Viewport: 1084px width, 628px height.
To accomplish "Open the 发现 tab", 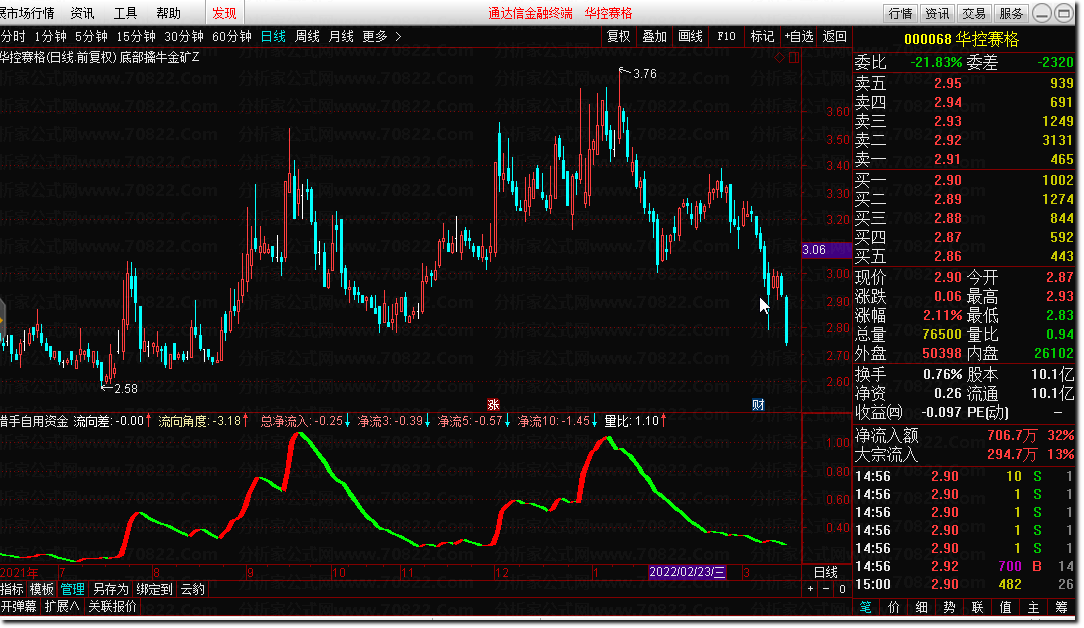I will click(x=224, y=13).
